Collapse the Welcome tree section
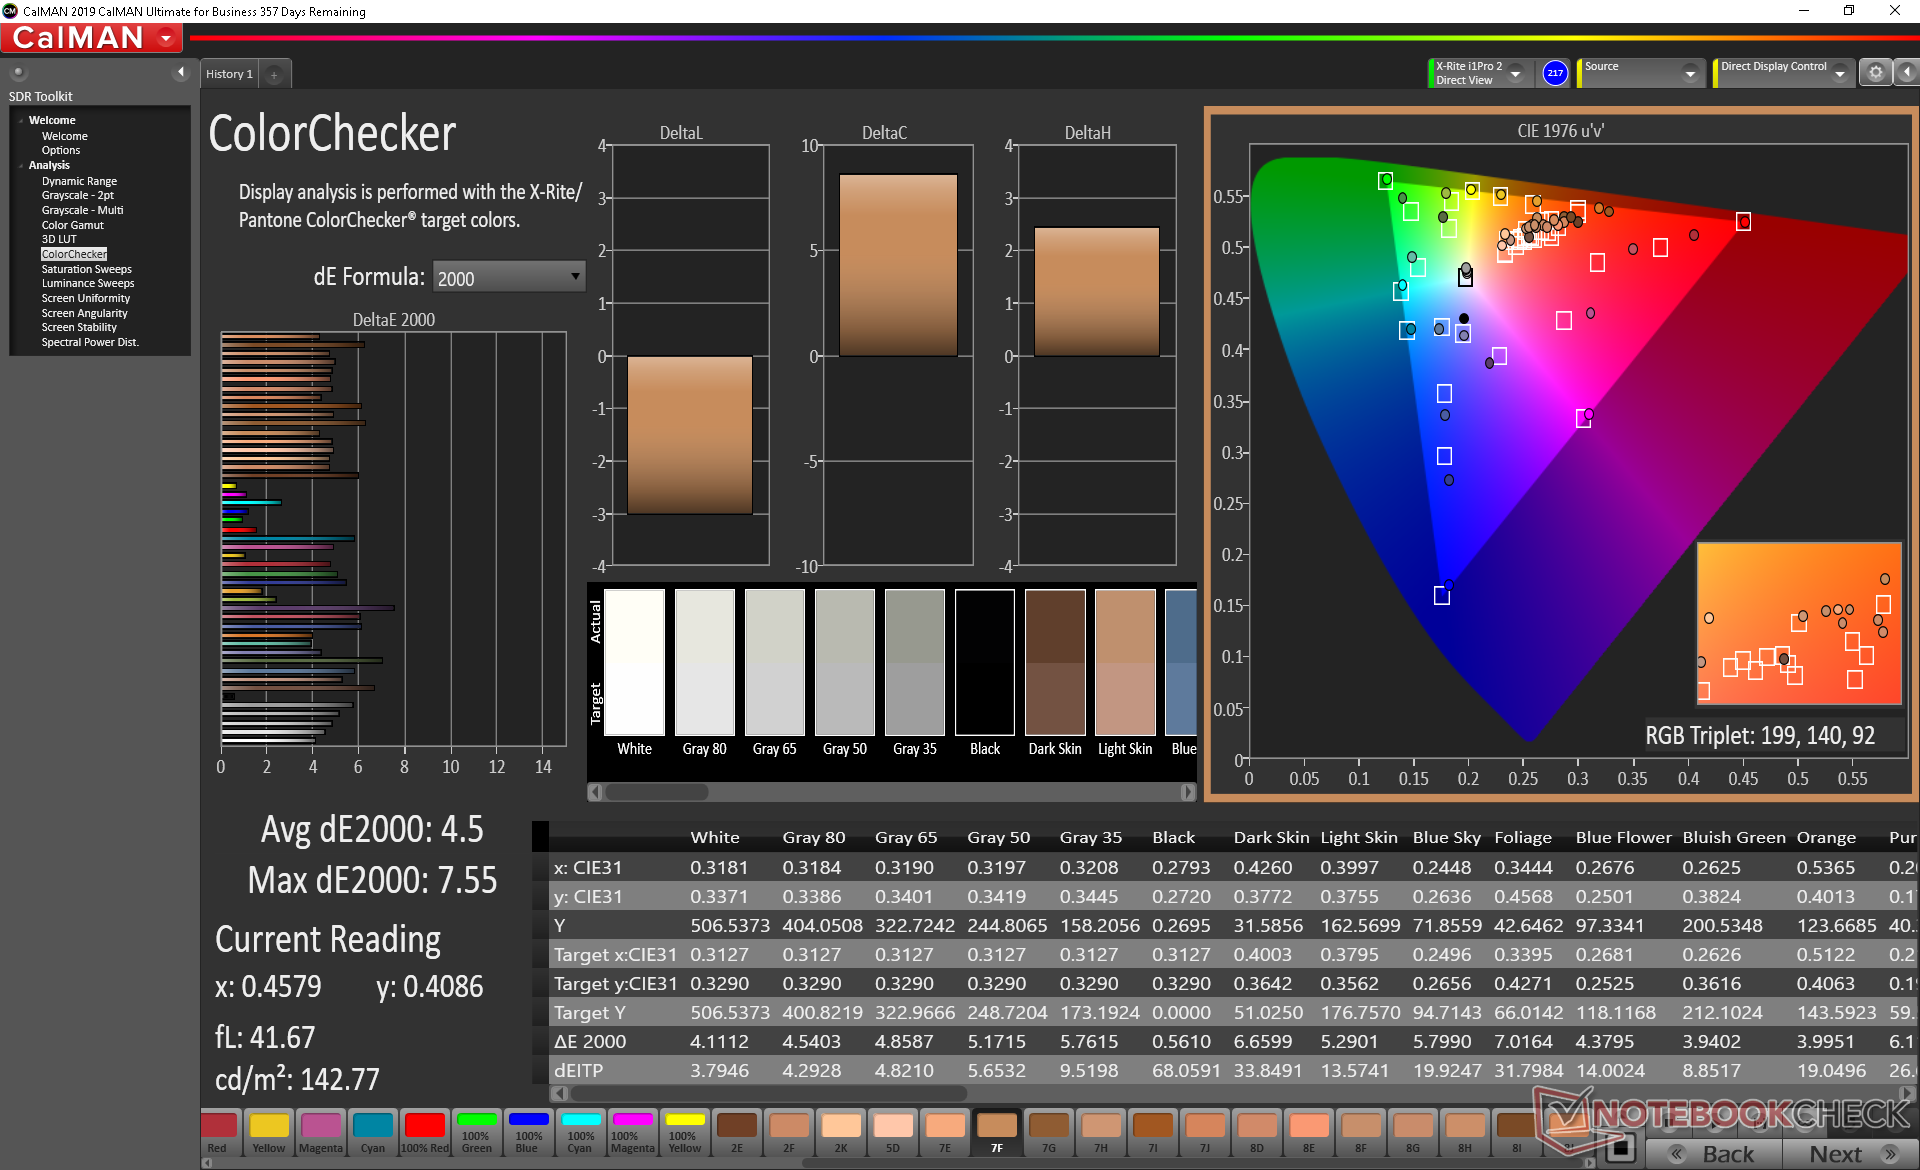 coord(21,120)
